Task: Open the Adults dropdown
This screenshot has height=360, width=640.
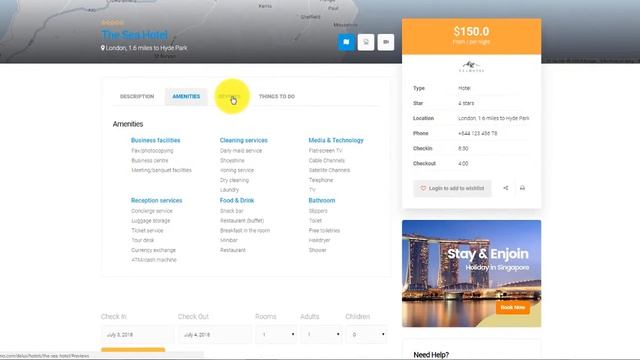Action: pyautogui.click(x=321, y=334)
